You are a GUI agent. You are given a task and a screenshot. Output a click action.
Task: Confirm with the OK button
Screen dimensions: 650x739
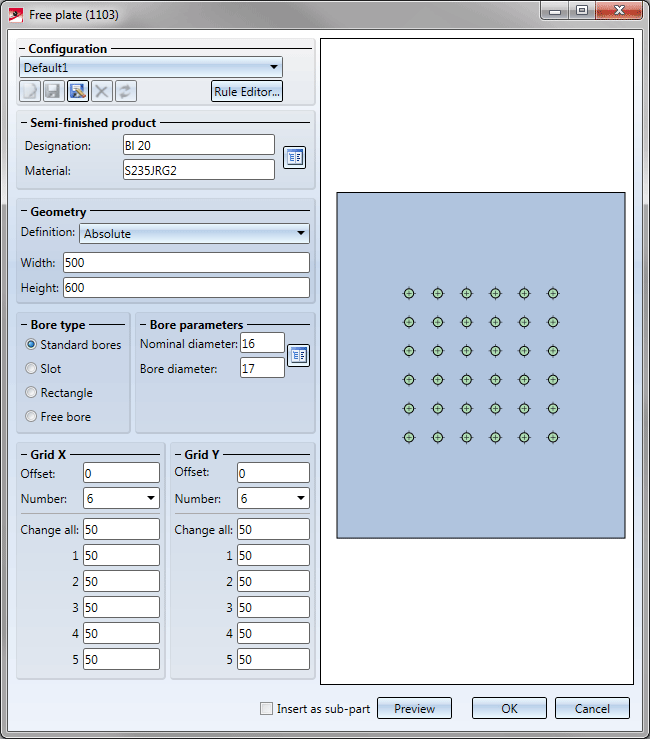click(510, 708)
